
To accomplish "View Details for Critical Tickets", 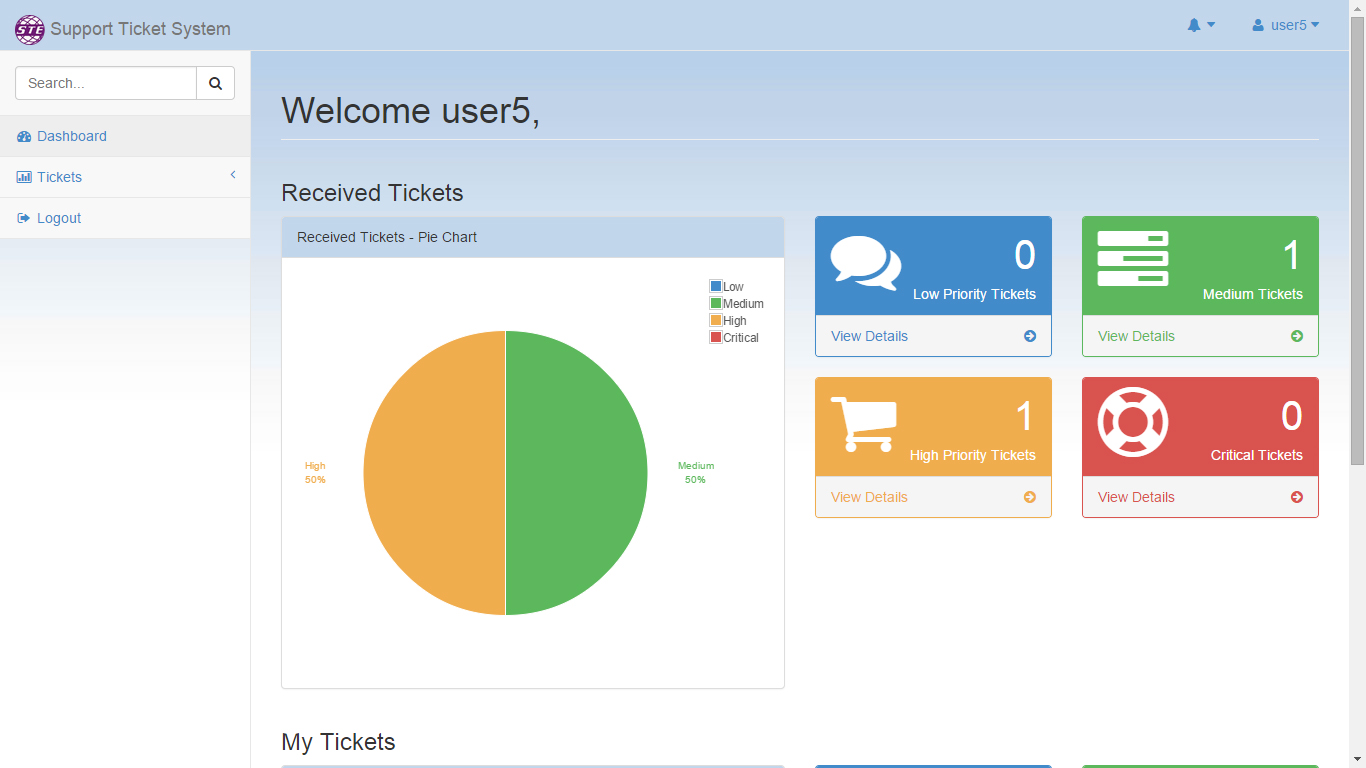I will pyautogui.click(x=1136, y=497).
